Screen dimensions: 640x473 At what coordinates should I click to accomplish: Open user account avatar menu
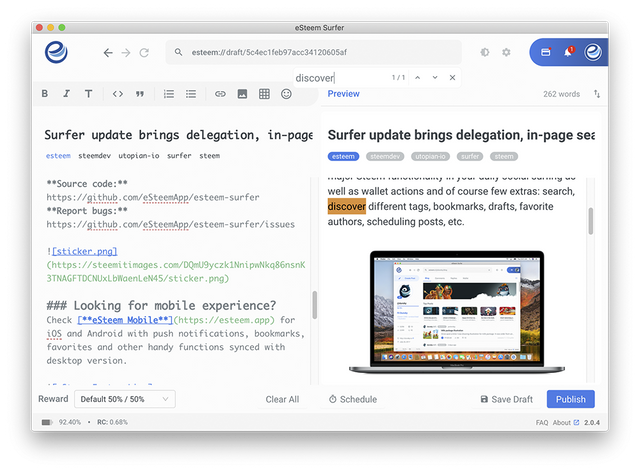[593, 52]
